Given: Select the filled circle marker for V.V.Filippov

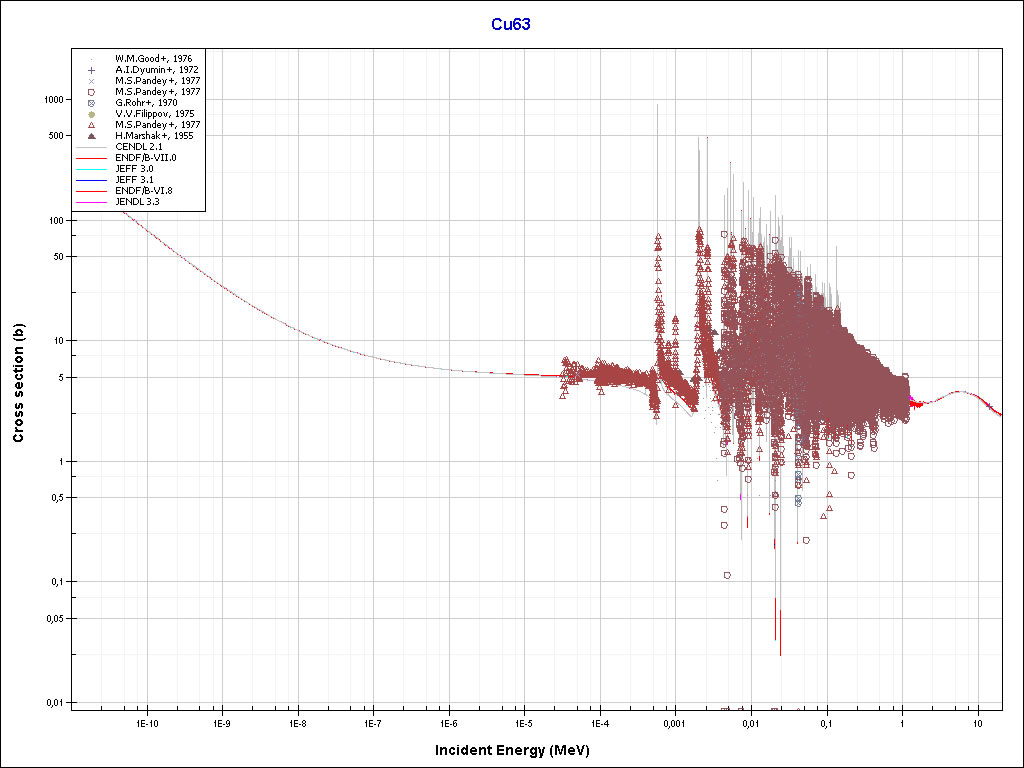Looking at the screenshot, I should pos(91,114).
